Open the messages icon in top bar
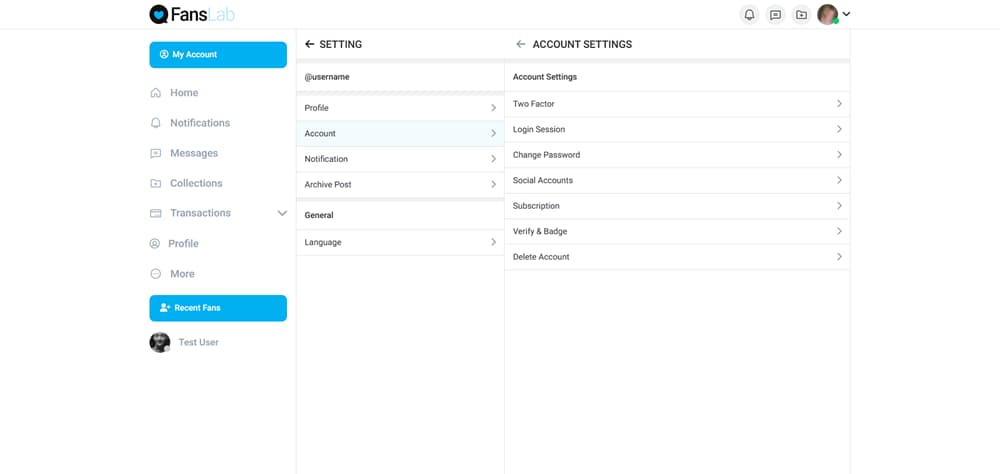 pos(776,15)
